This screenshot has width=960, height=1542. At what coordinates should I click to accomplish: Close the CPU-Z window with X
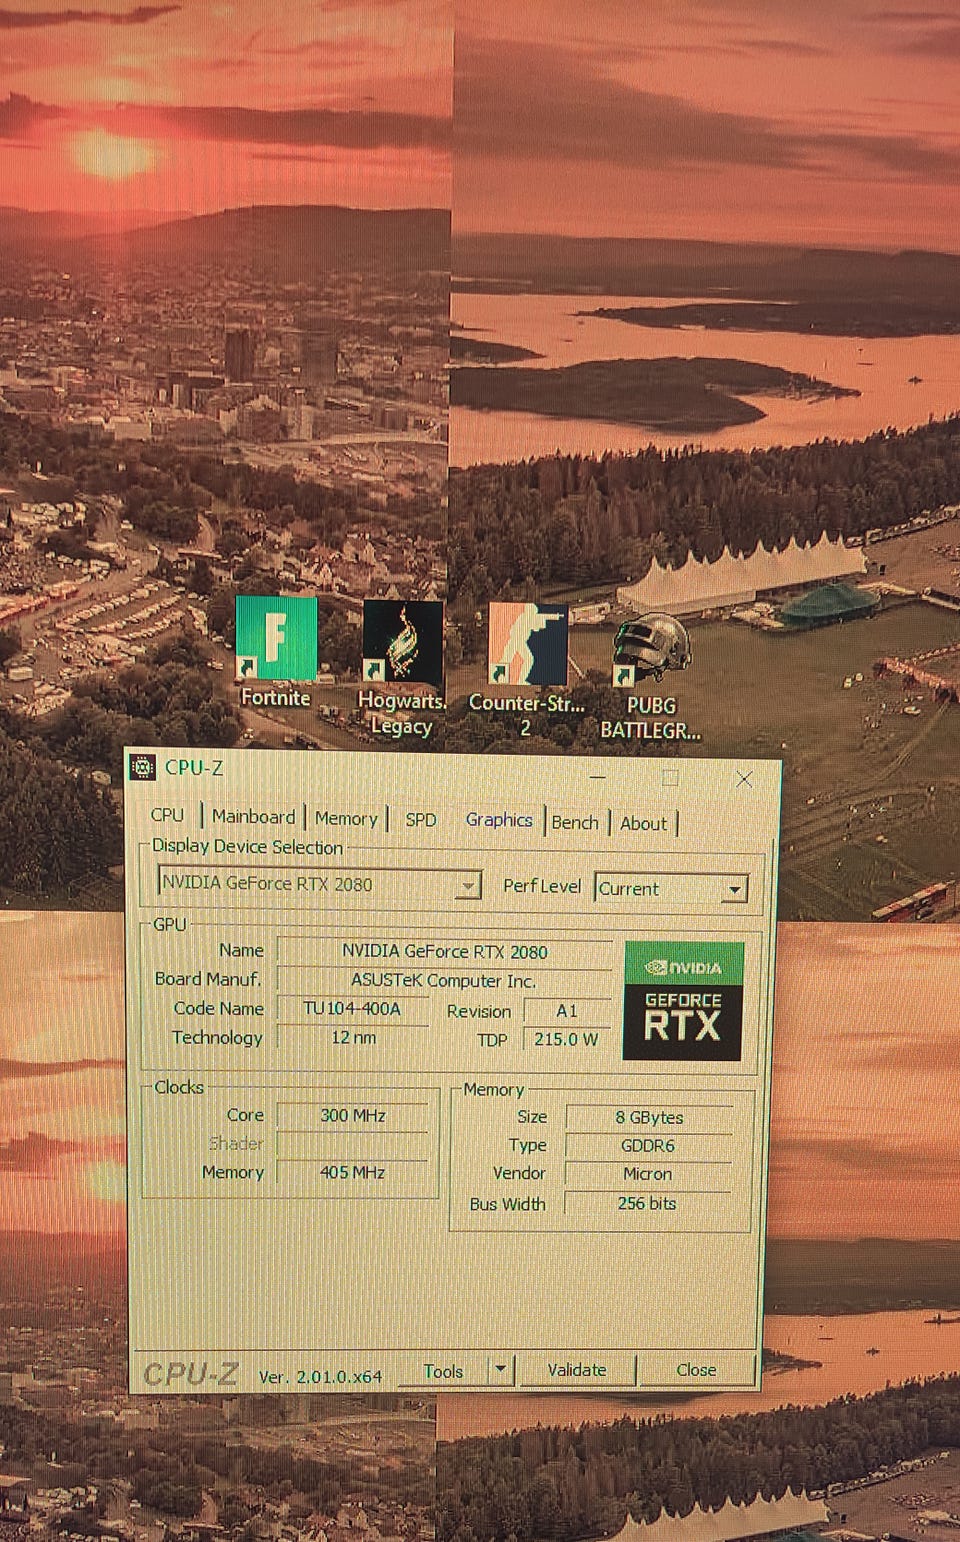point(744,779)
